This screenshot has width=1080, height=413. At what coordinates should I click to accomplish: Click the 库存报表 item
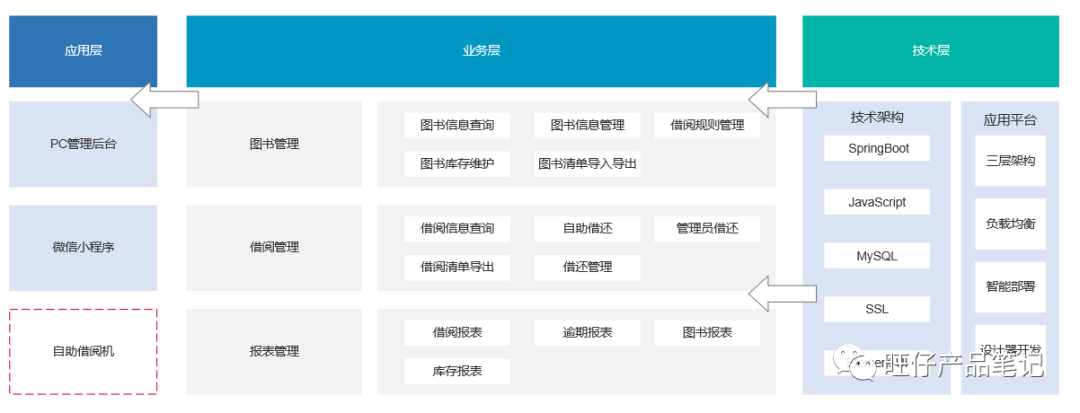[457, 371]
